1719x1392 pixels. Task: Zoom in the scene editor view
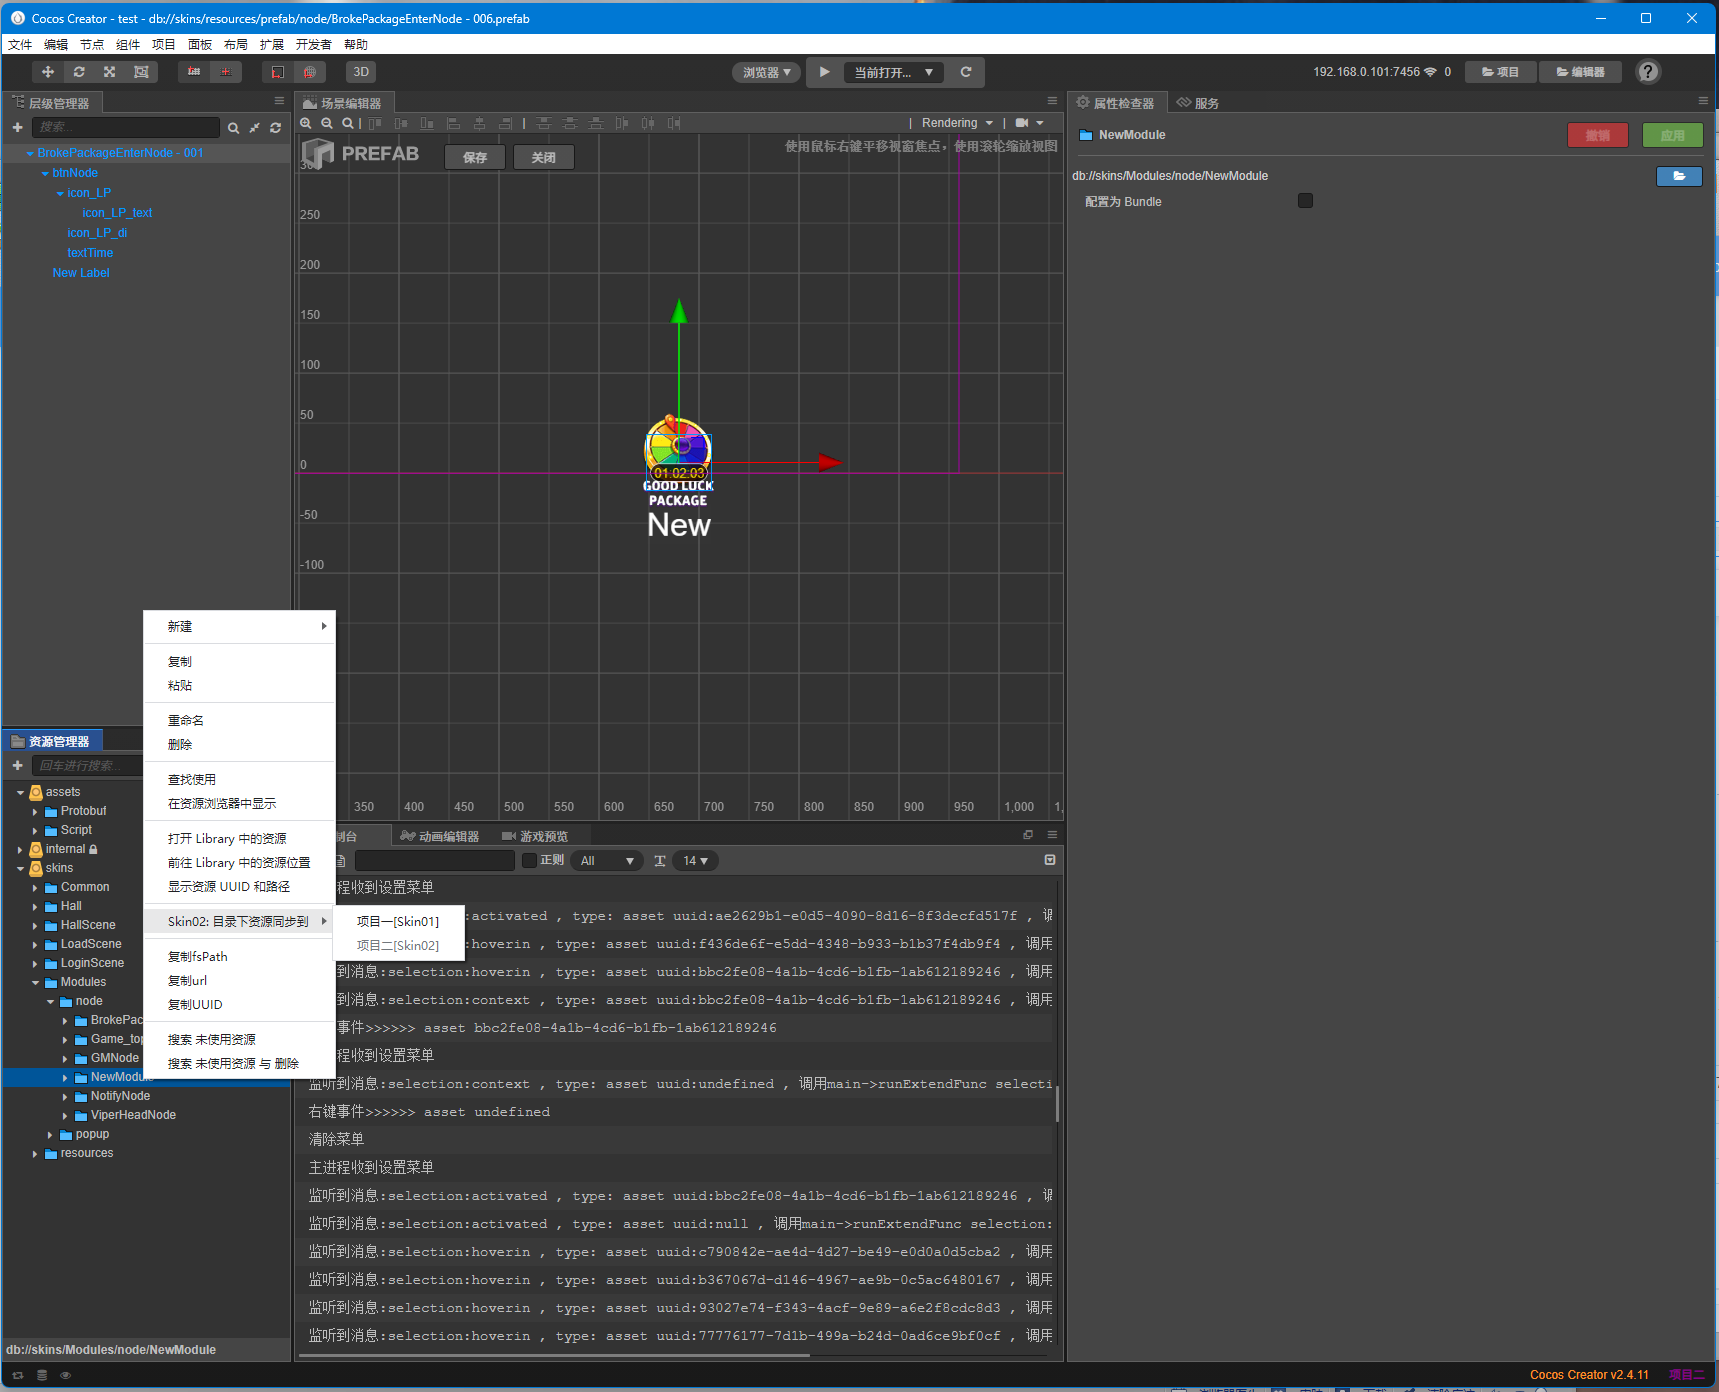pos(306,123)
